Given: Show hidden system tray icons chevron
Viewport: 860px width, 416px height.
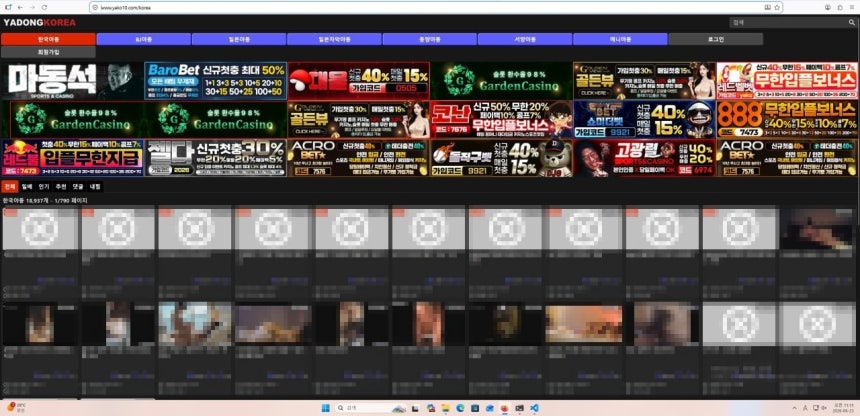Looking at the screenshot, I should (795, 408).
